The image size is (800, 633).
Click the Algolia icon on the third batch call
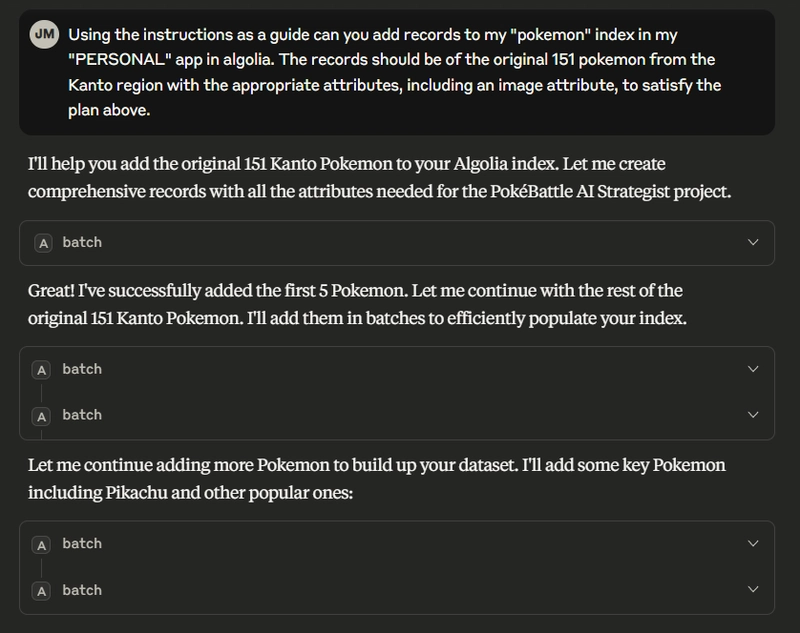click(x=41, y=416)
